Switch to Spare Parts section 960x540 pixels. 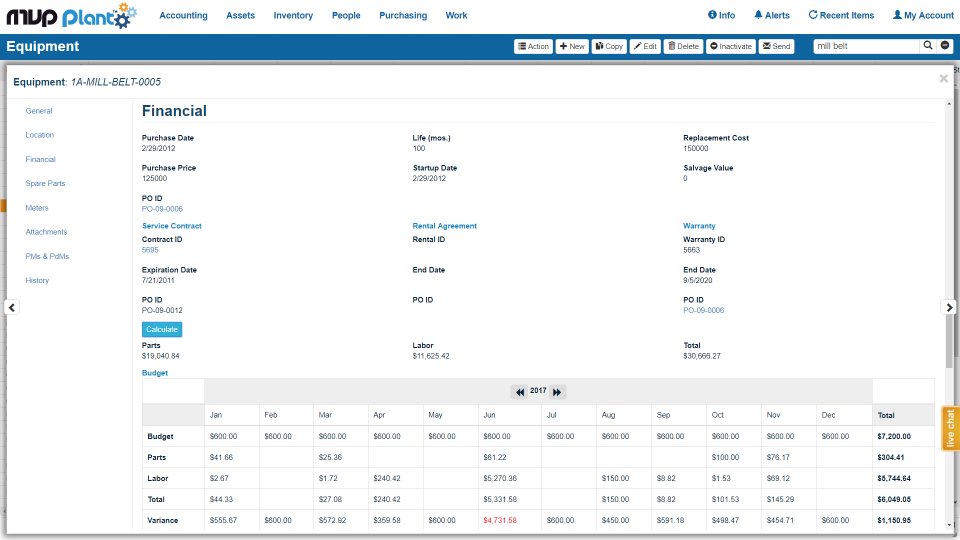[45, 184]
